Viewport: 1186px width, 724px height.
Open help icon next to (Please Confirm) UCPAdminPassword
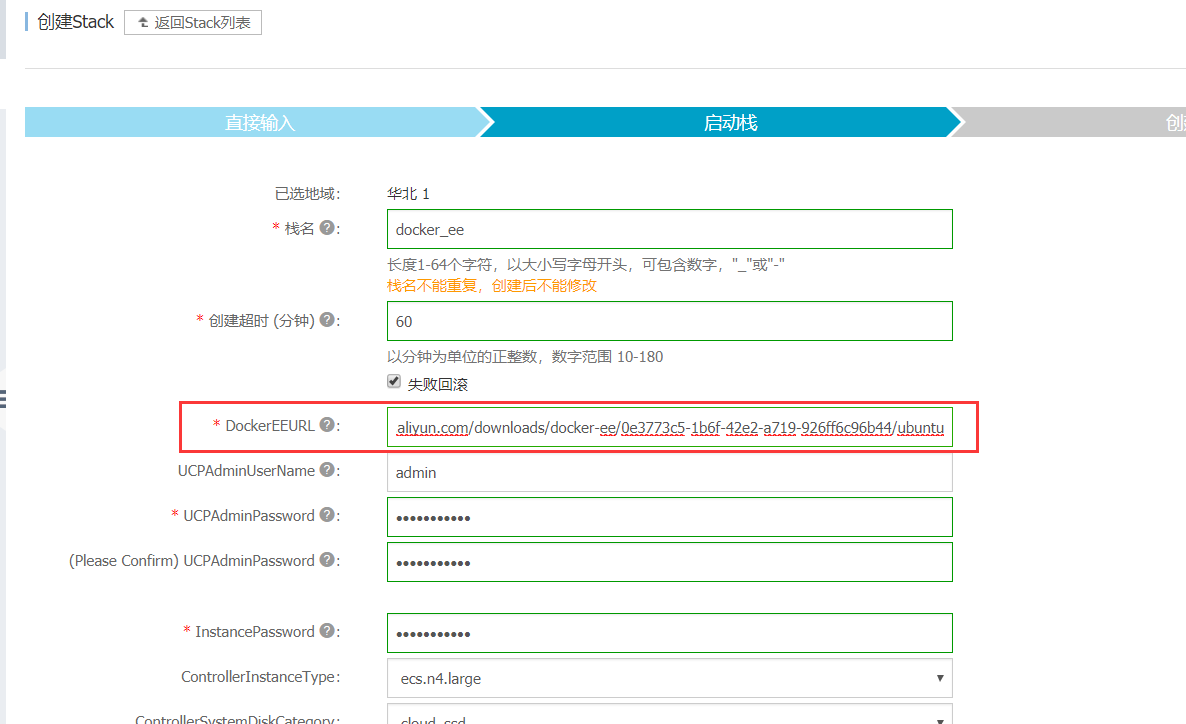coord(327,561)
